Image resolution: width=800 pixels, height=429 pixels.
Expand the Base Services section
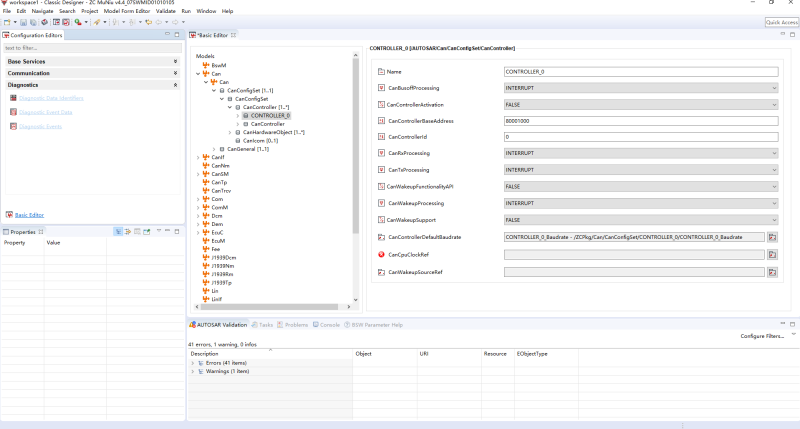(x=175, y=61)
